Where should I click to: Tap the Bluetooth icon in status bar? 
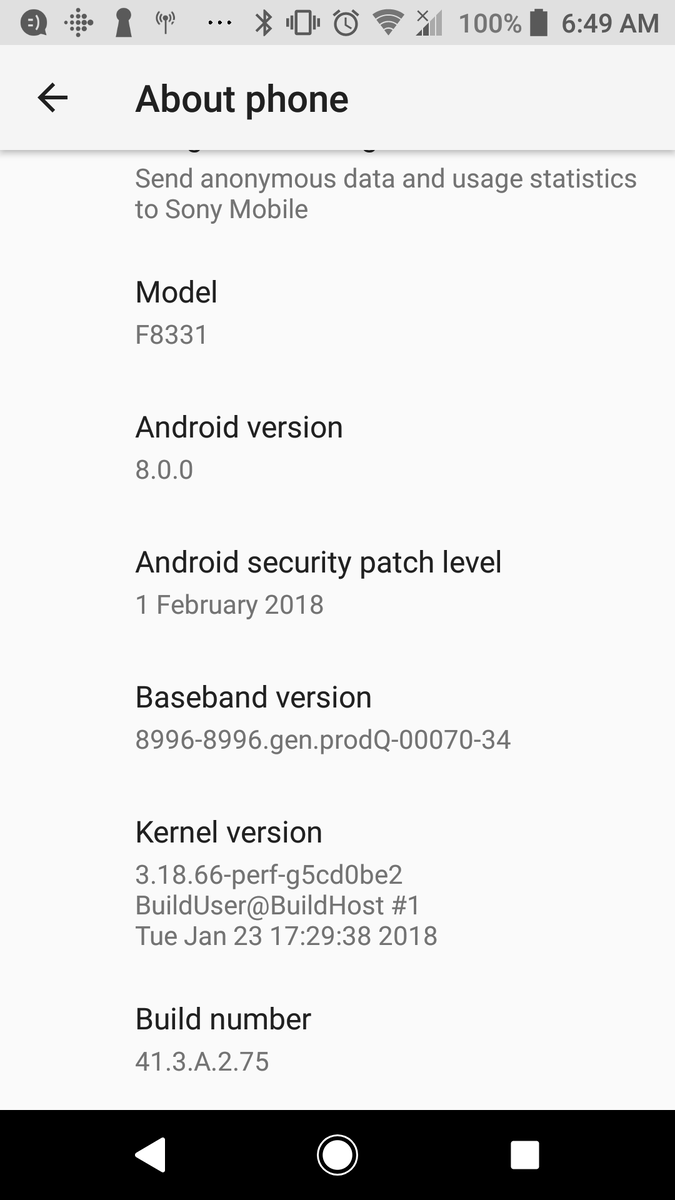pyautogui.click(x=263, y=23)
